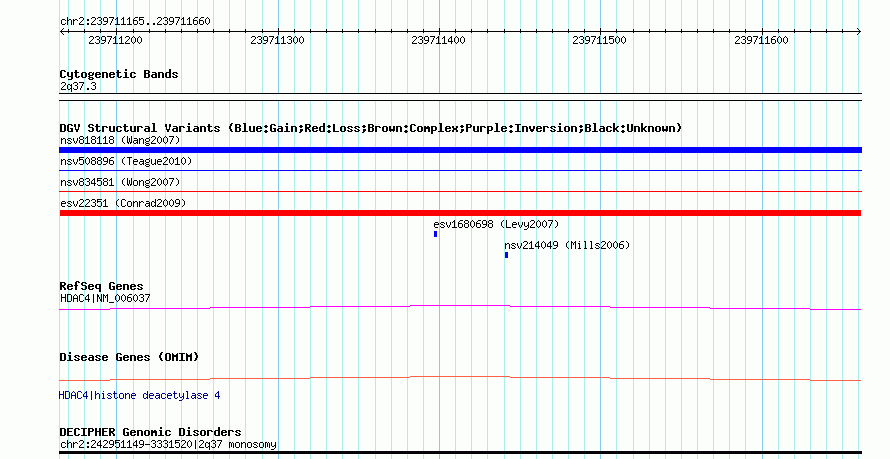The width and height of the screenshot is (890, 459).
Task: Click the black DECIPHER 2q37 monosomy bar
Action: (x=460, y=453)
